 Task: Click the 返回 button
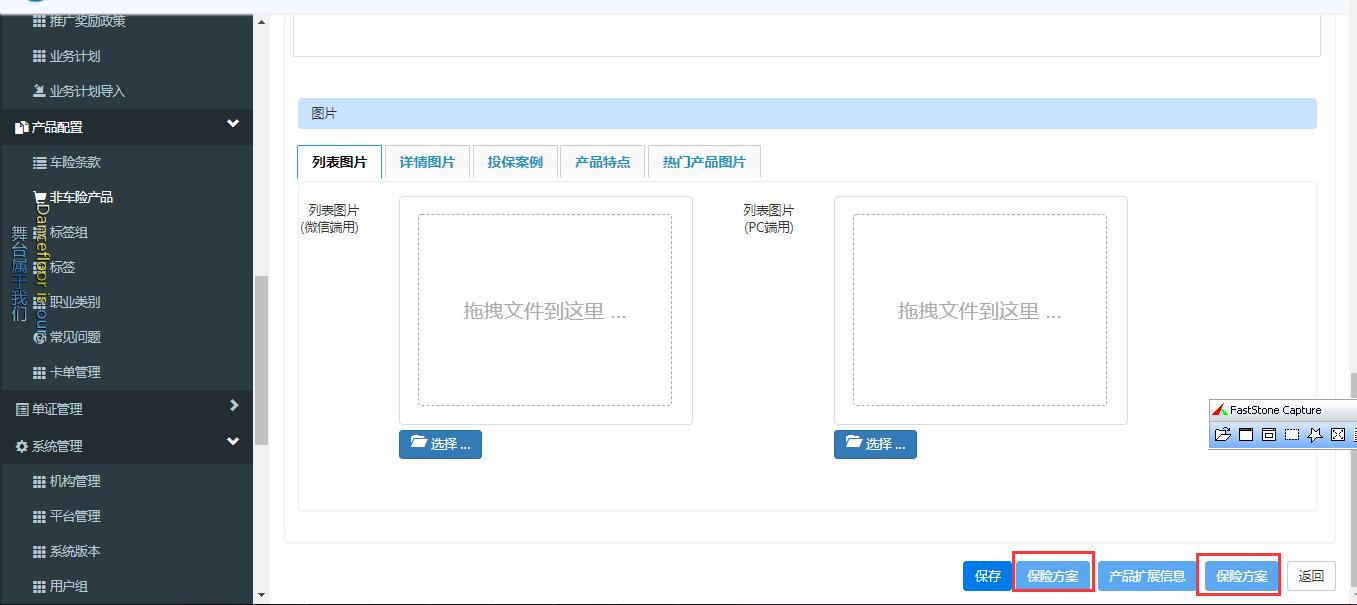1311,576
